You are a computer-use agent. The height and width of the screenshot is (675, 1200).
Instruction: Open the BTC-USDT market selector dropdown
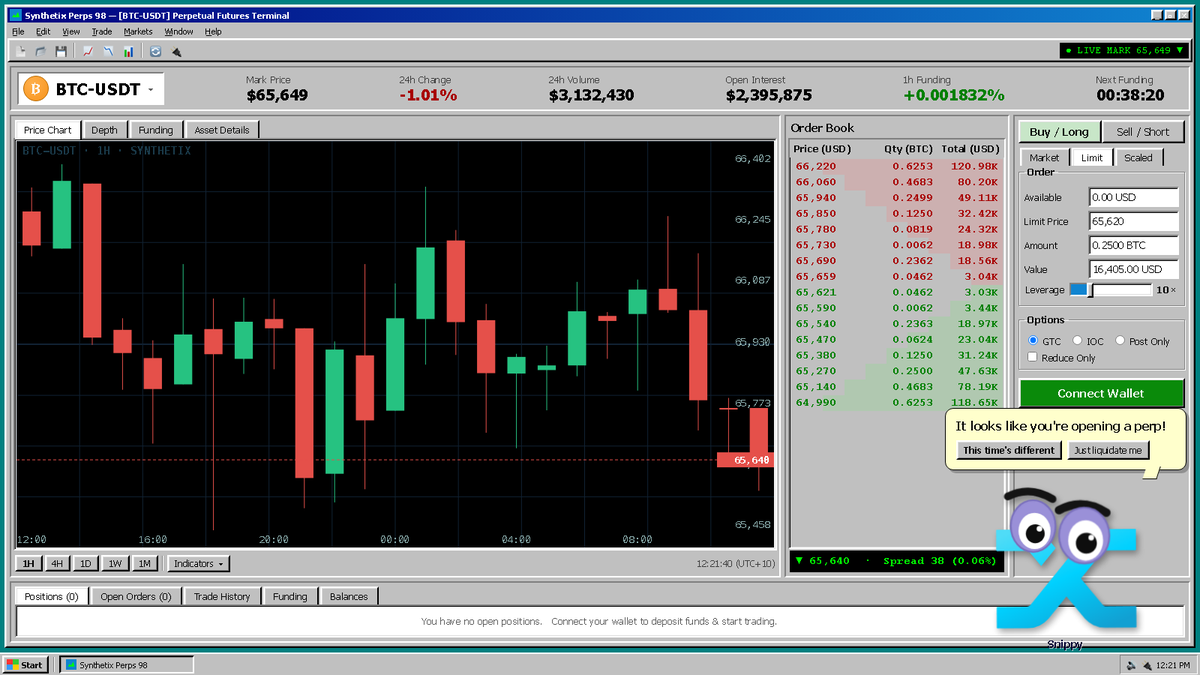[91, 89]
